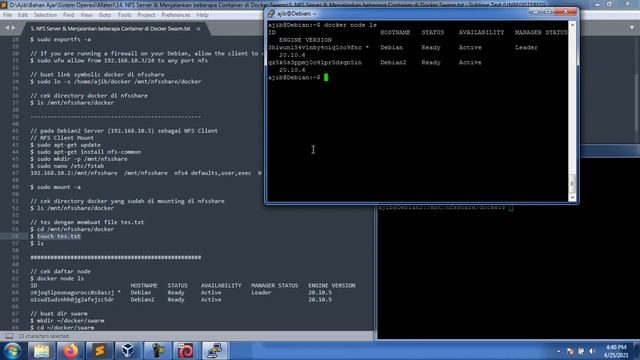Open the clock showing 4:40 PM

click(616, 351)
